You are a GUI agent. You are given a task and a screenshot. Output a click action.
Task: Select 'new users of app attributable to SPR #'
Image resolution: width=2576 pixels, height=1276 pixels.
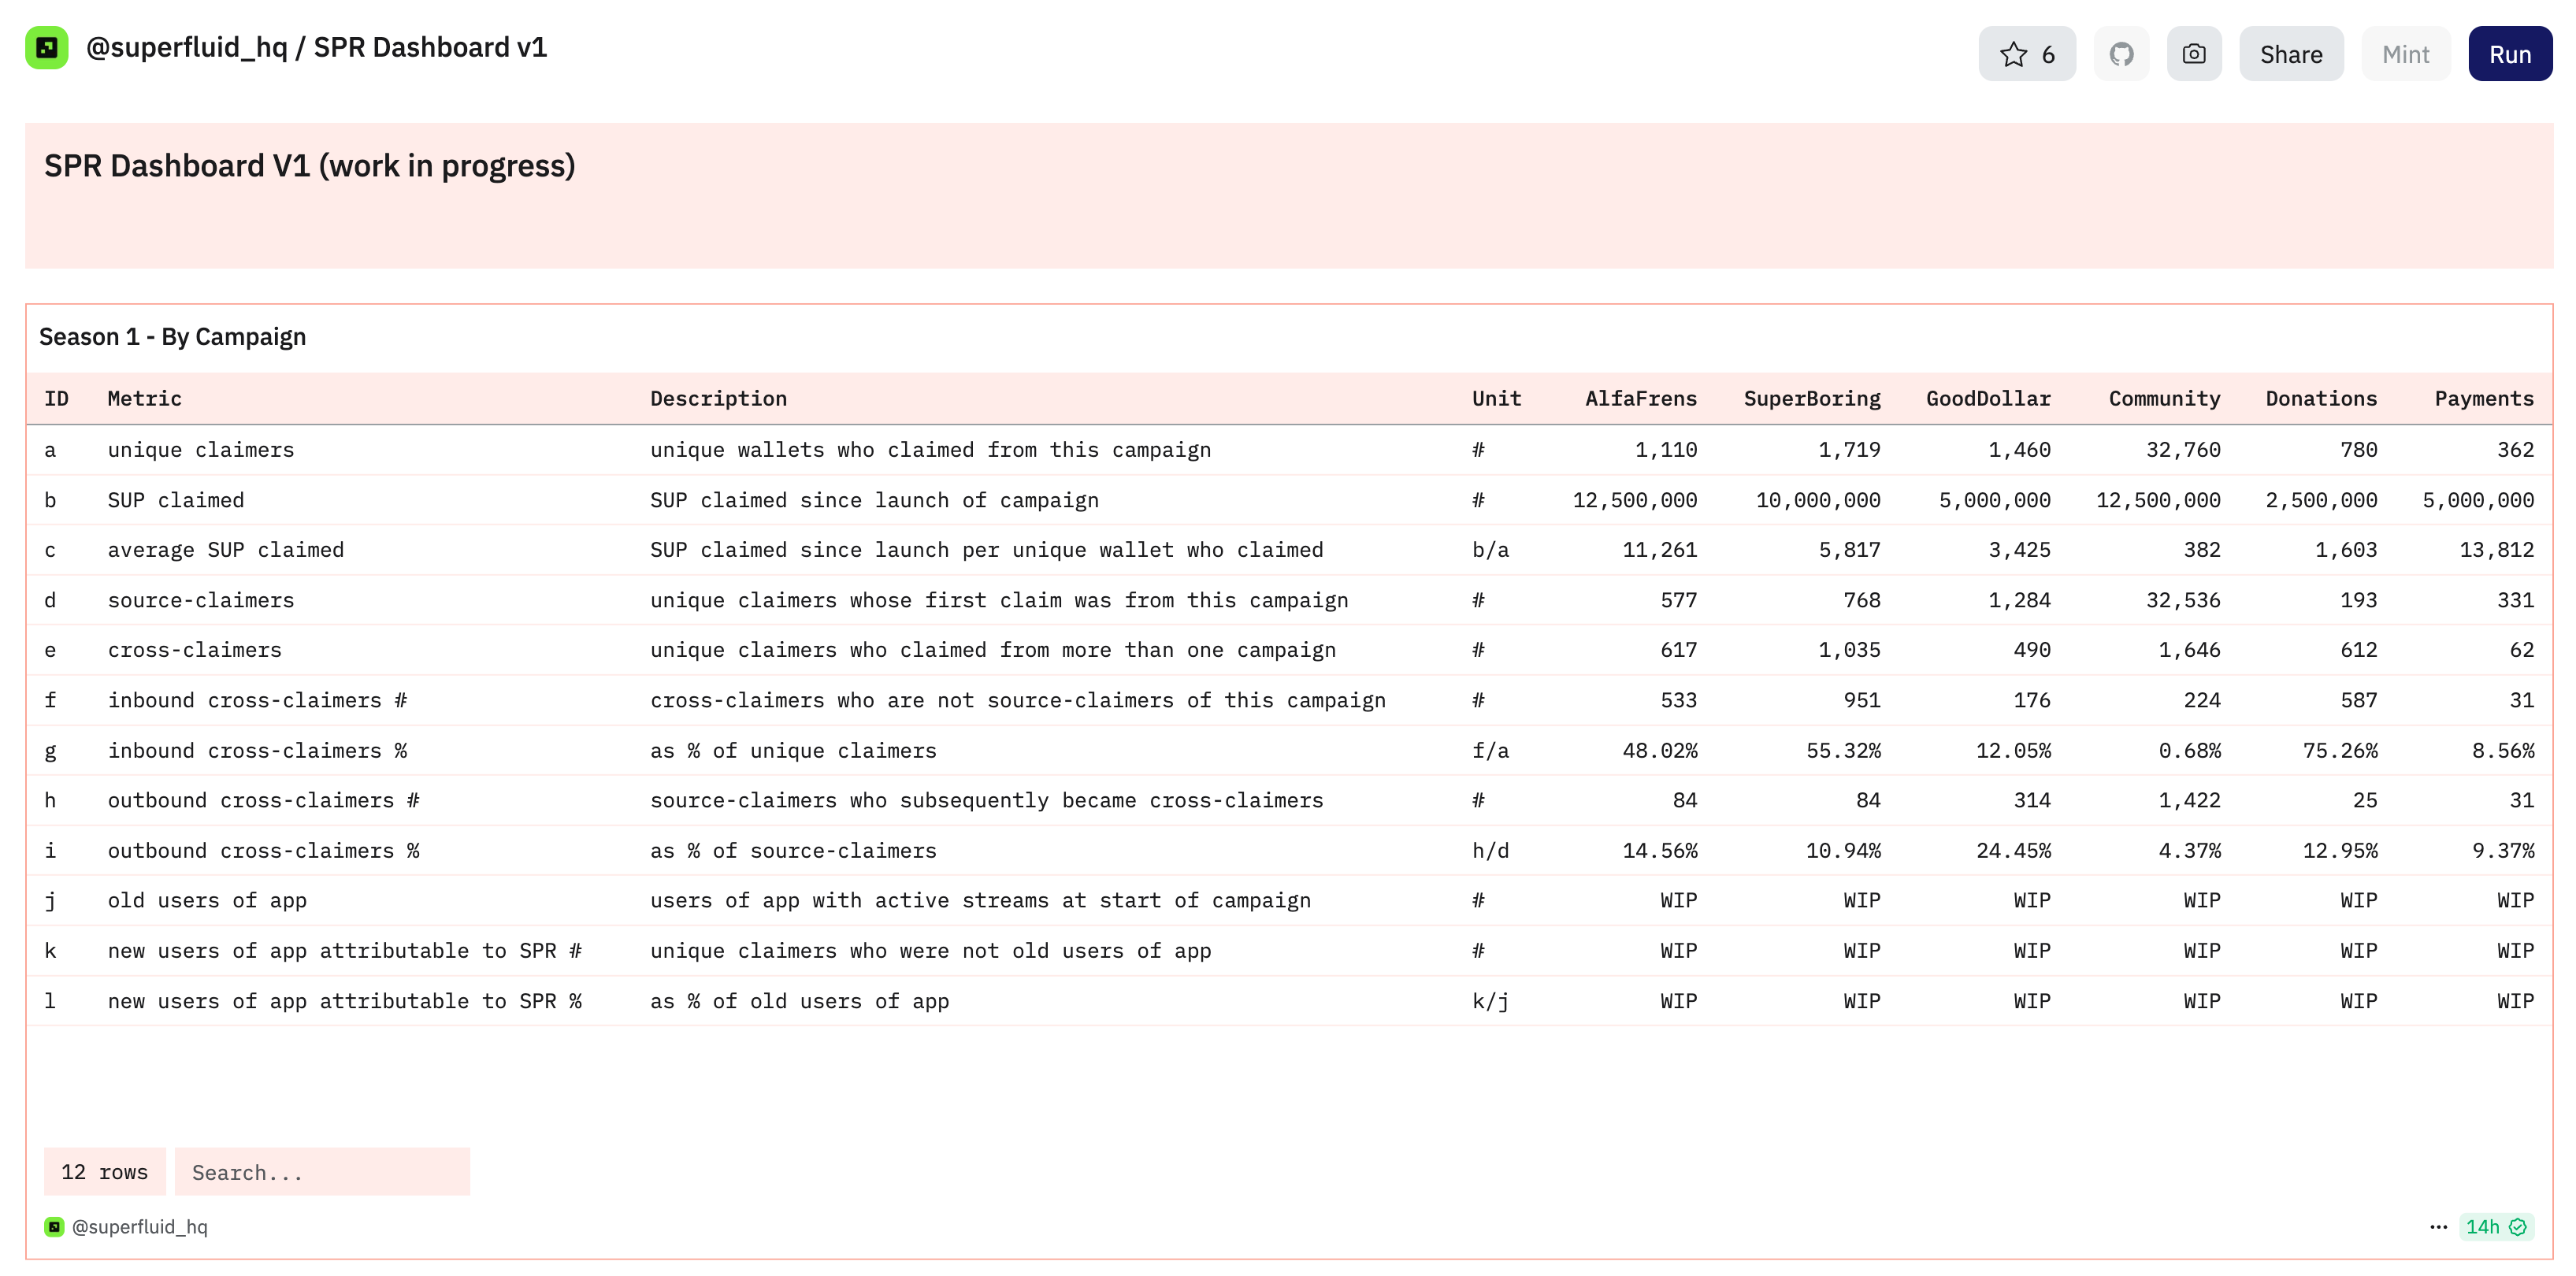tap(345, 951)
